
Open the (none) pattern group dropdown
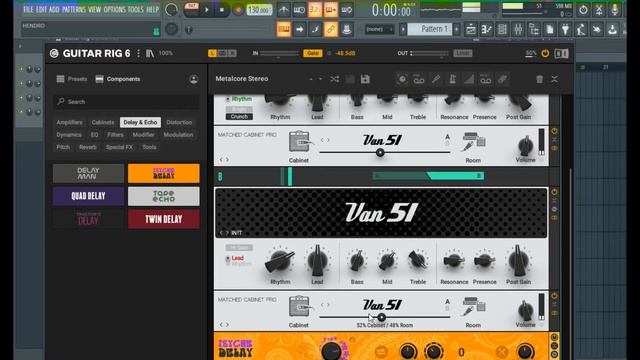(x=380, y=29)
